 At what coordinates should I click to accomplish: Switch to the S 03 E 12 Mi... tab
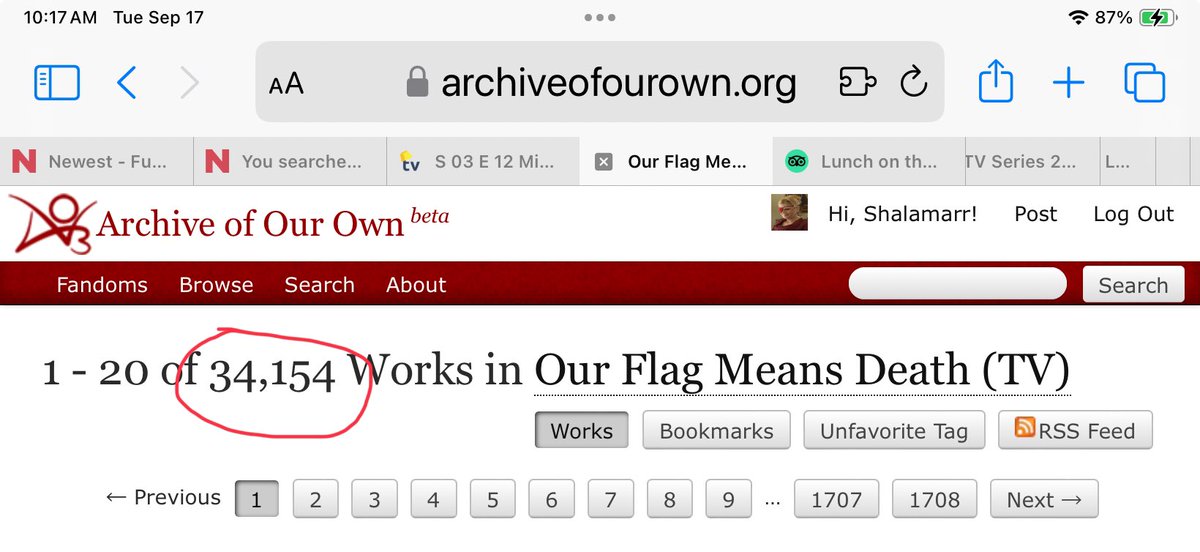tap(483, 161)
